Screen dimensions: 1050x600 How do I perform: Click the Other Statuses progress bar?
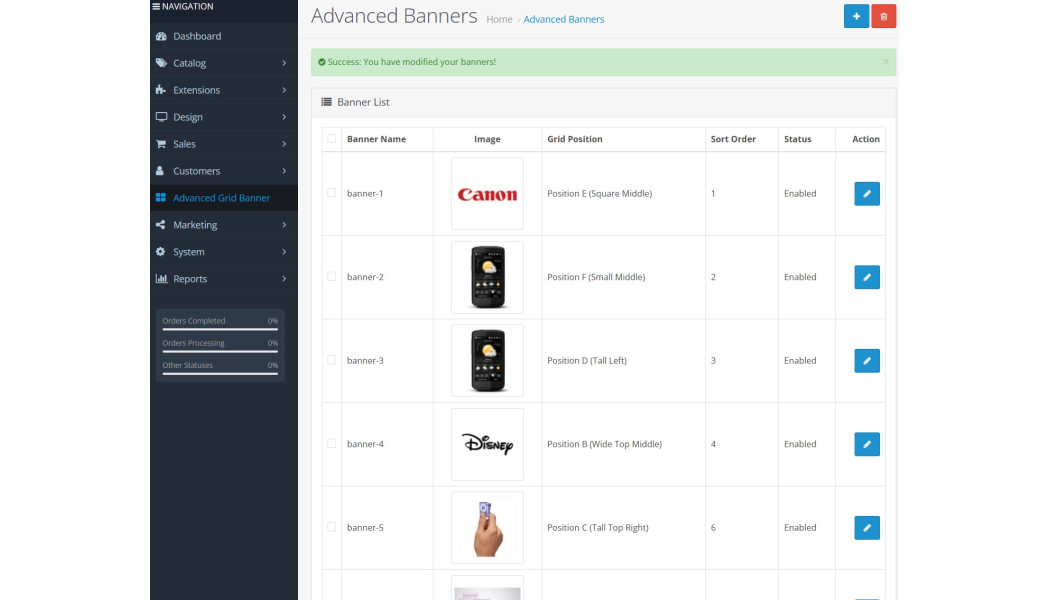coord(220,373)
